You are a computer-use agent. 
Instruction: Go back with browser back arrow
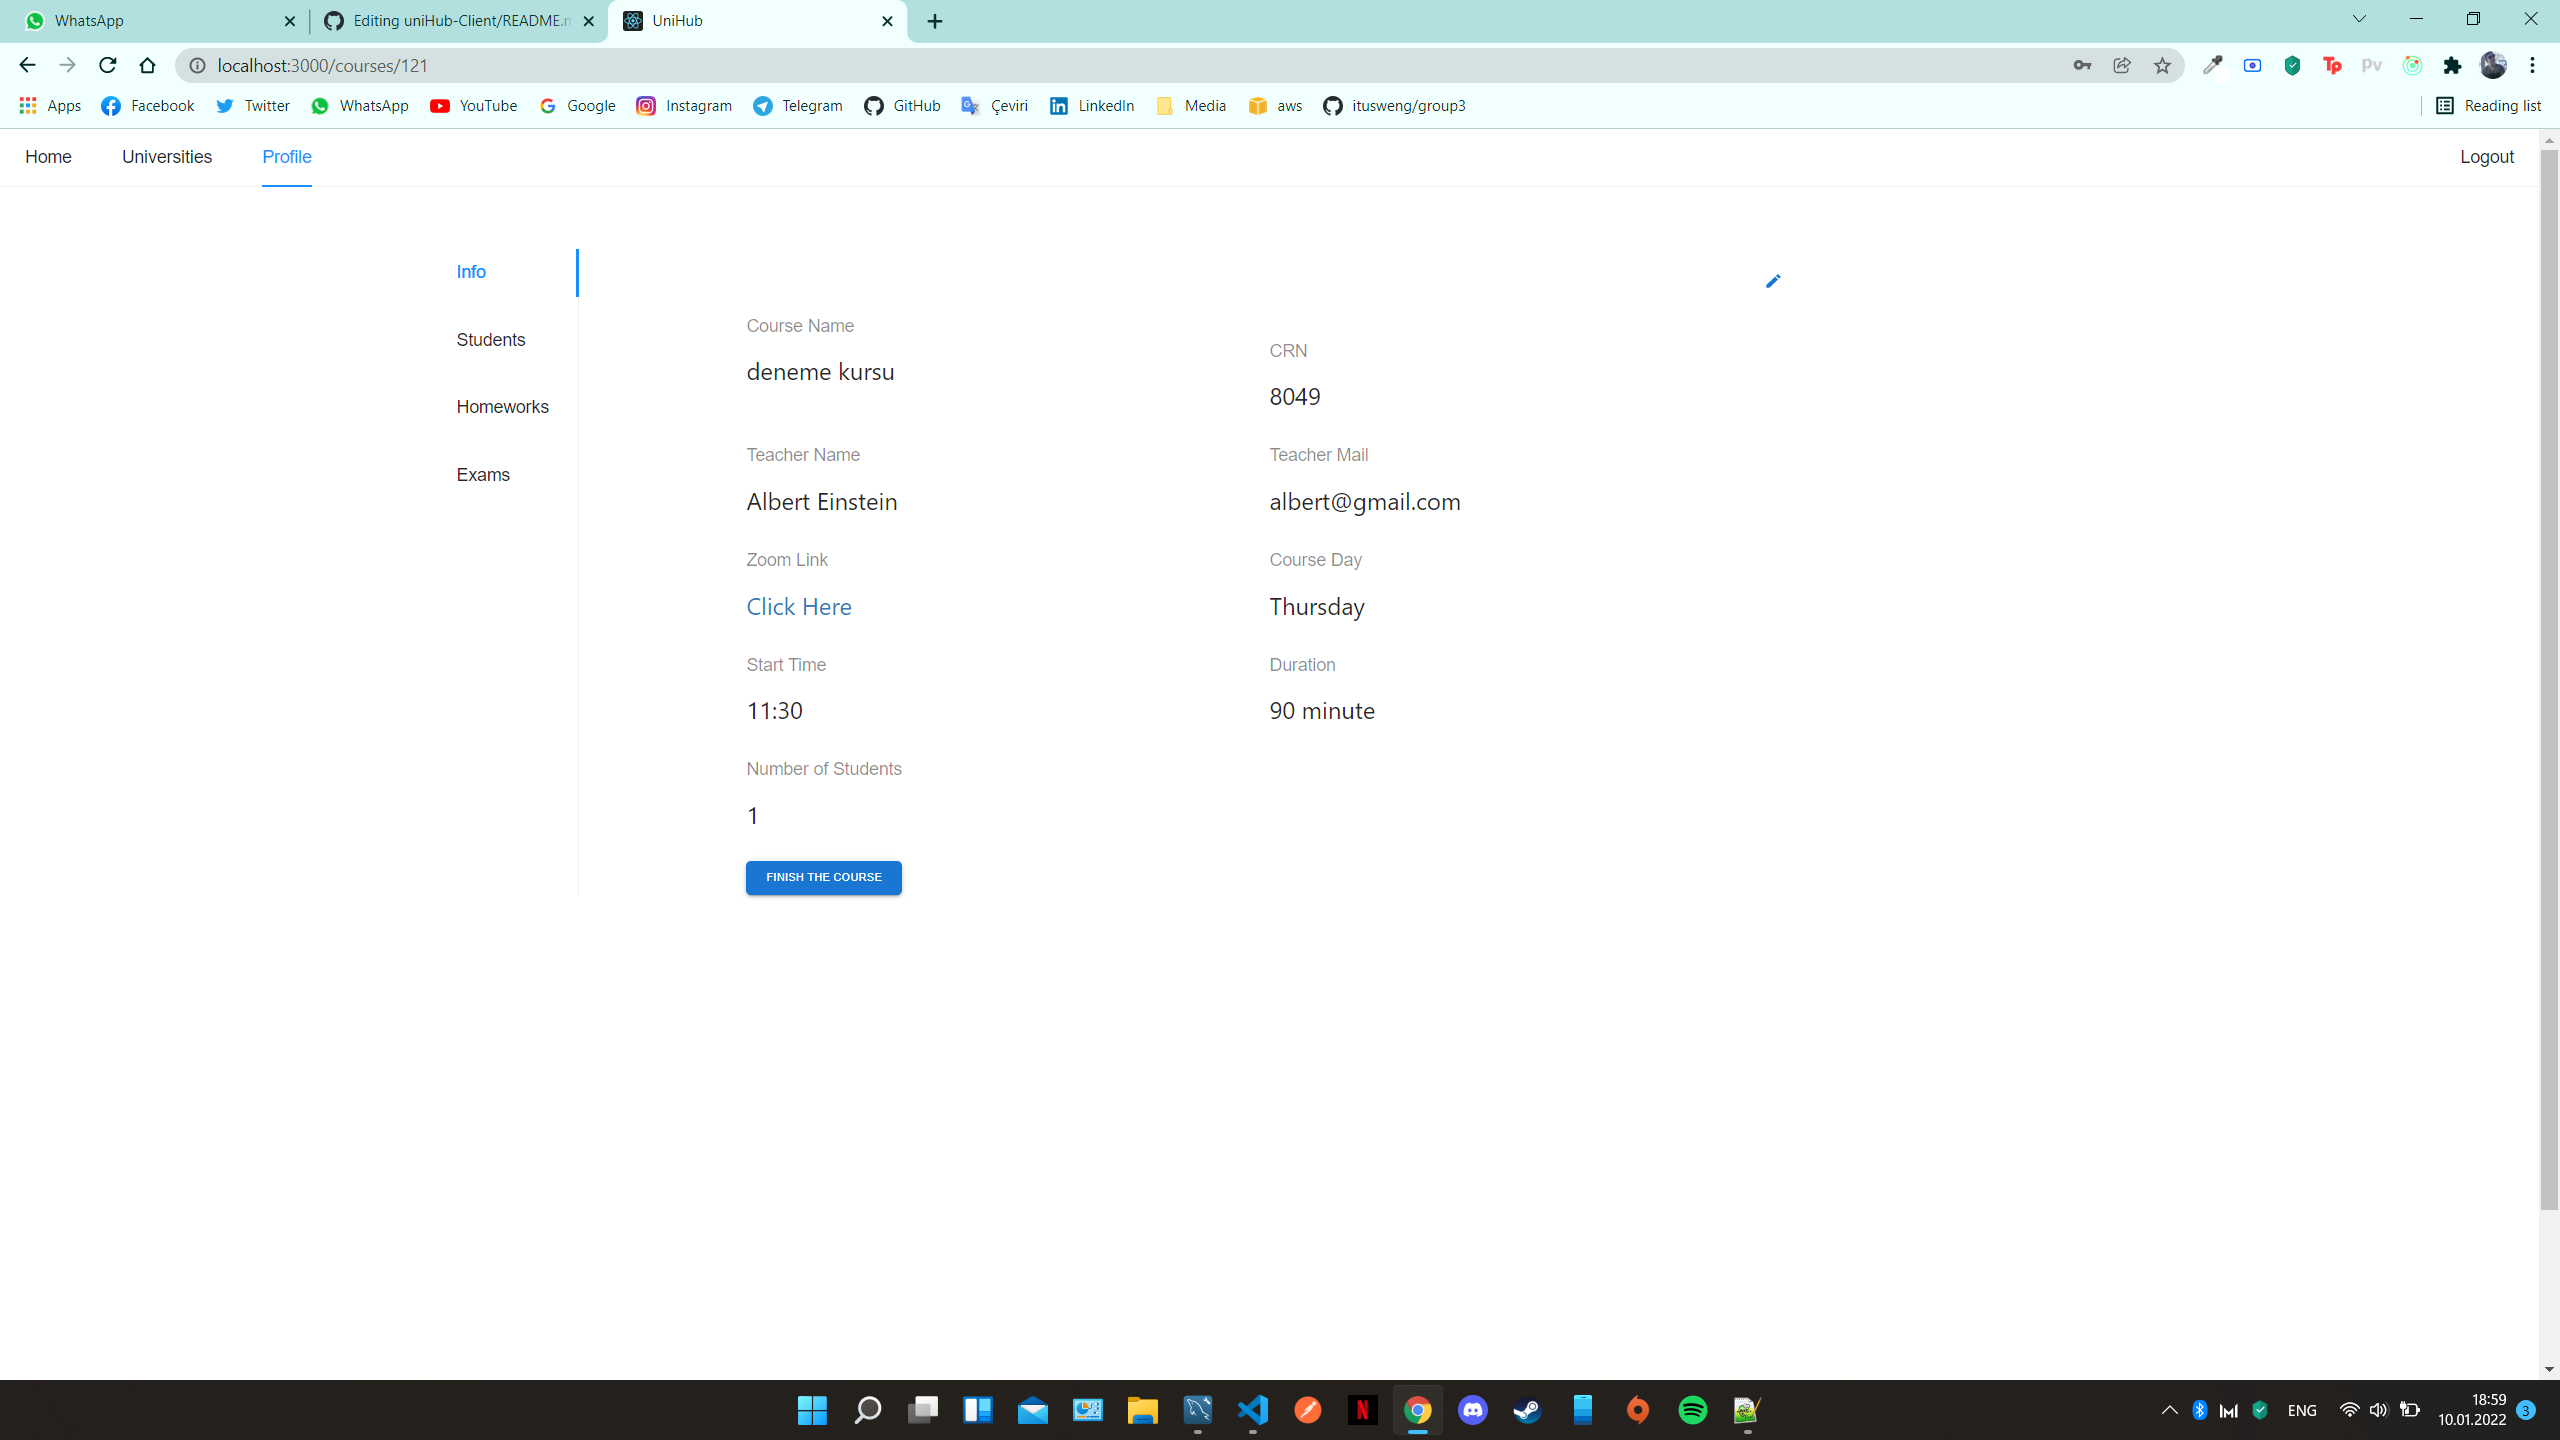[x=27, y=65]
